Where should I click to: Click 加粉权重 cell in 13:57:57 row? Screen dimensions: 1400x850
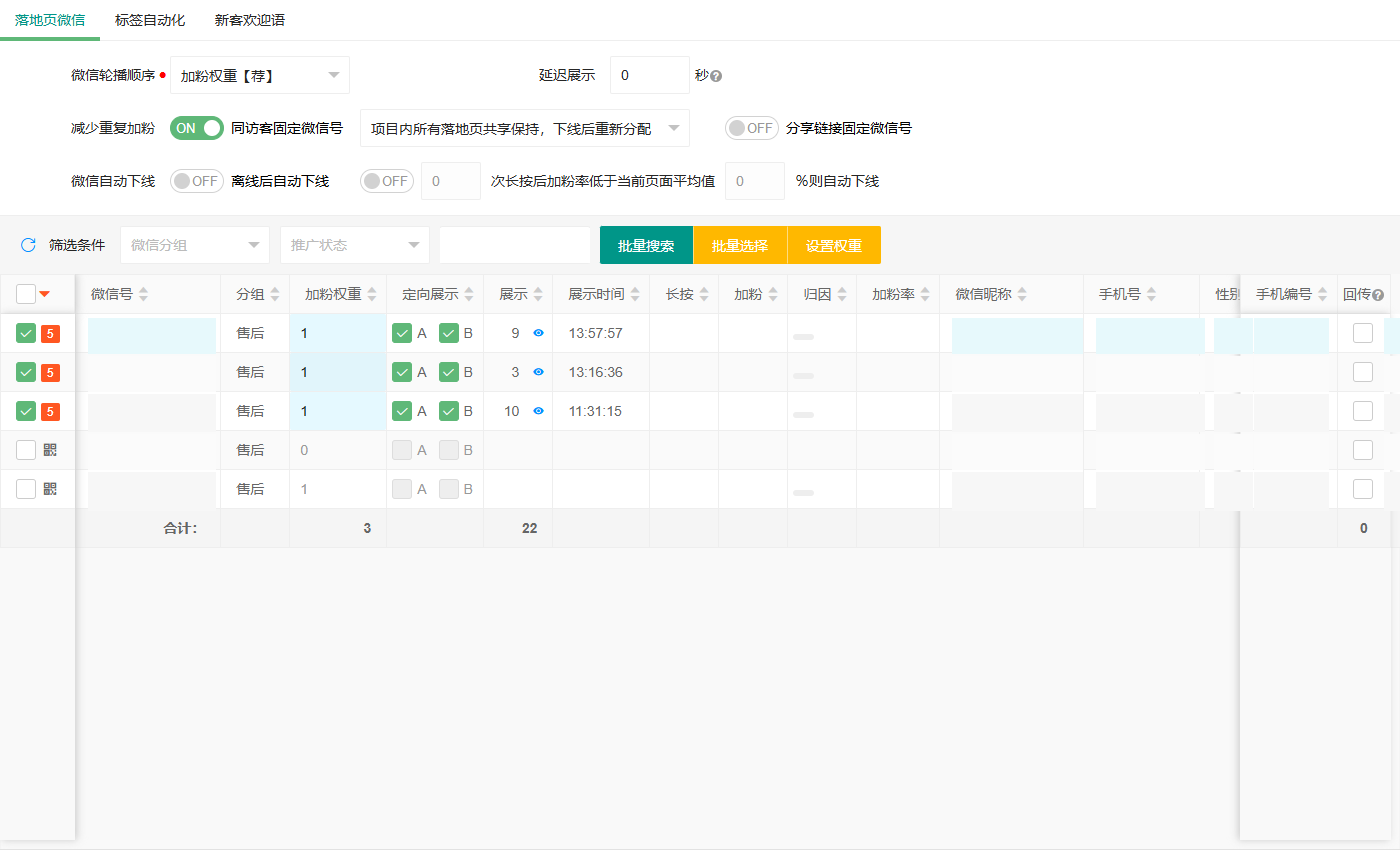[x=338, y=333]
